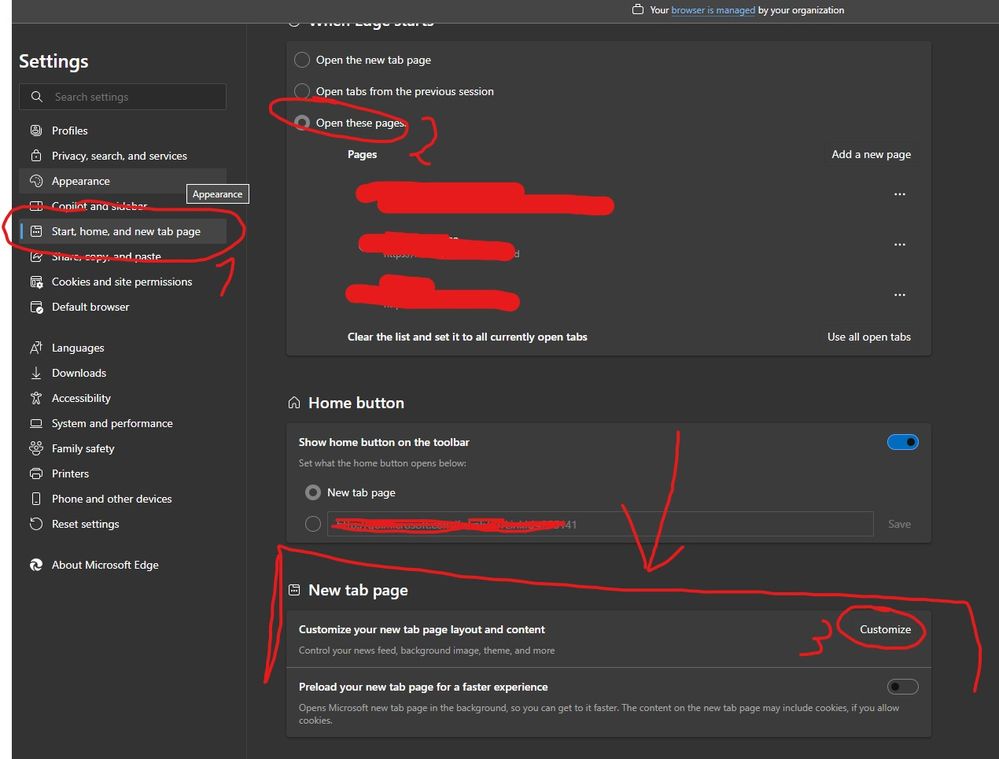
Task: Click the Languages icon
Action: [36, 347]
